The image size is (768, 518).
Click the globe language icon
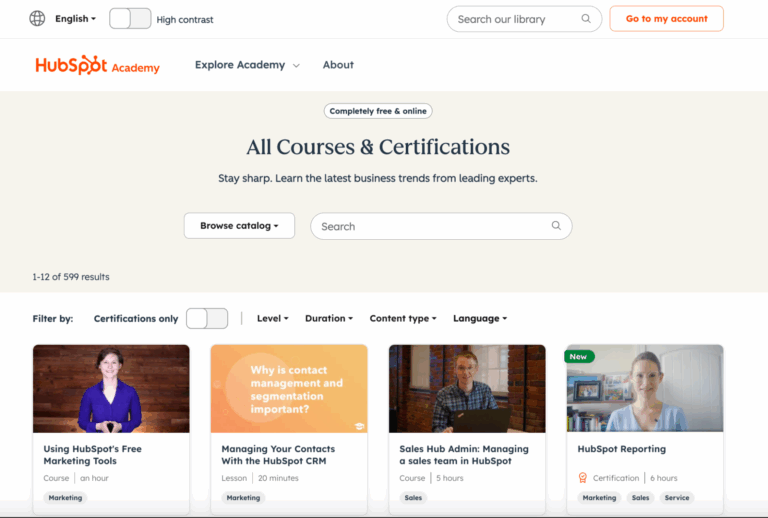coord(37,18)
